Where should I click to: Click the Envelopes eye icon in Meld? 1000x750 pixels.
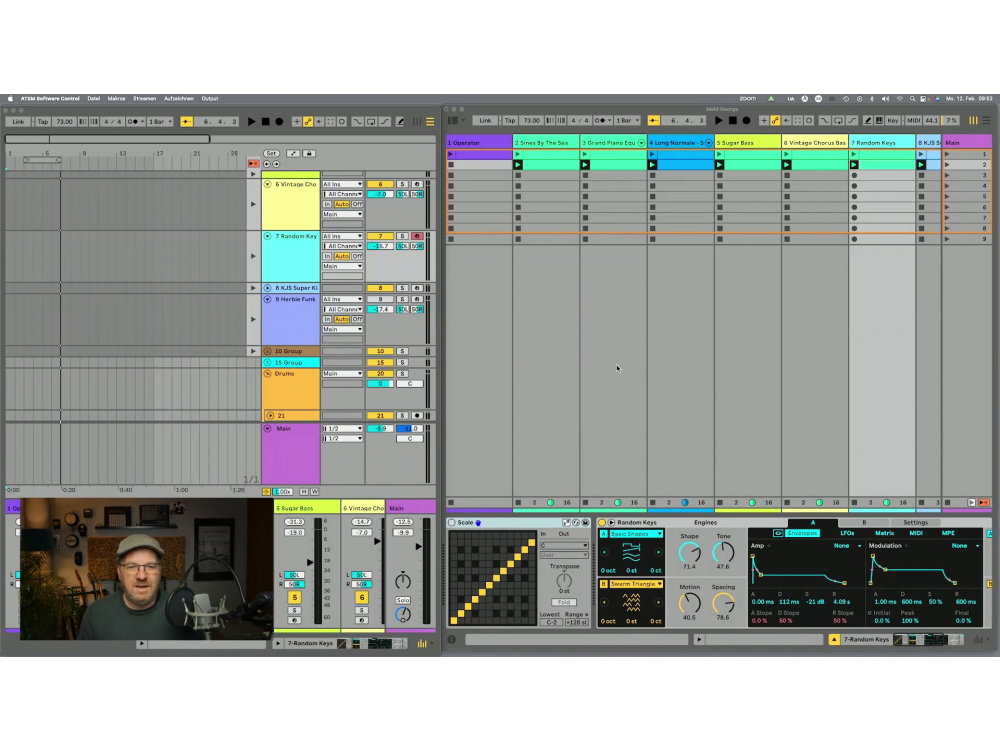(x=778, y=533)
